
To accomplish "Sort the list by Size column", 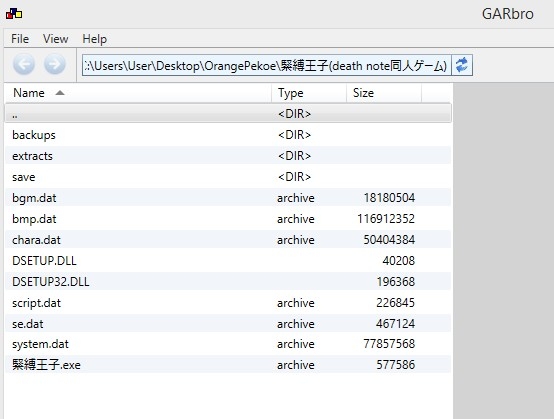I will 384,93.
